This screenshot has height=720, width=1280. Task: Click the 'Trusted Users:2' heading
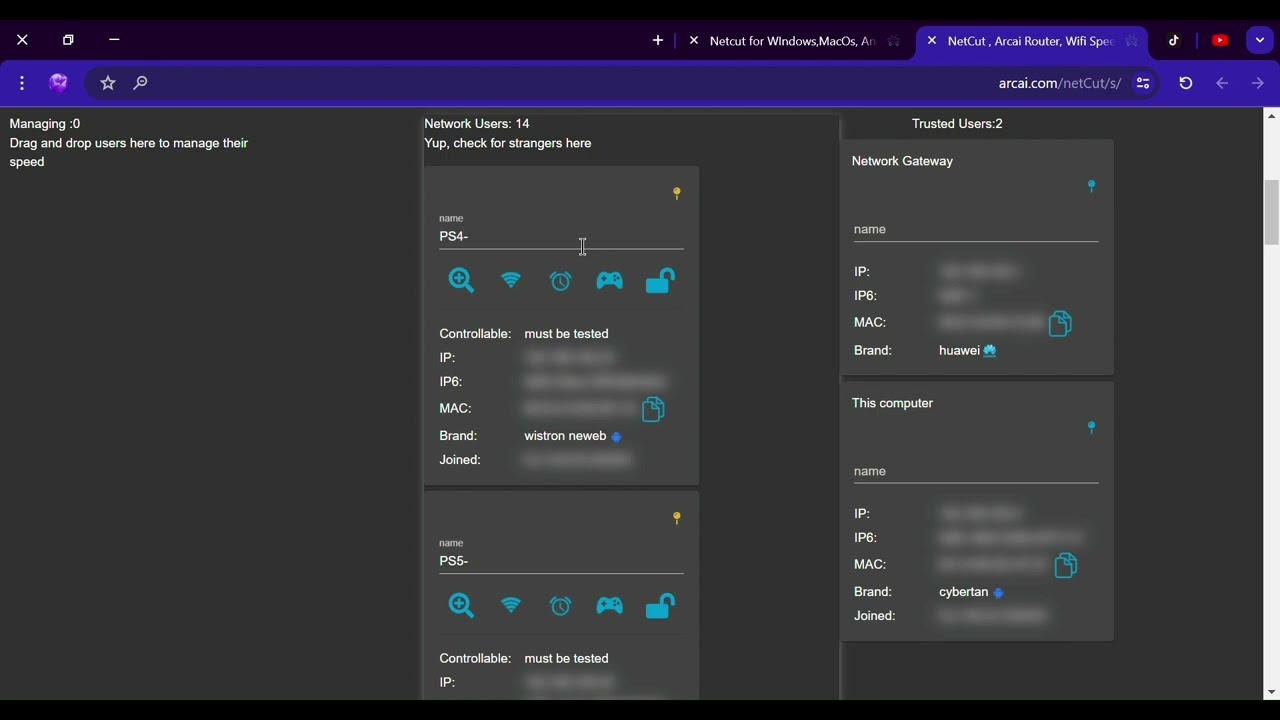pyautogui.click(x=957, y=124)
